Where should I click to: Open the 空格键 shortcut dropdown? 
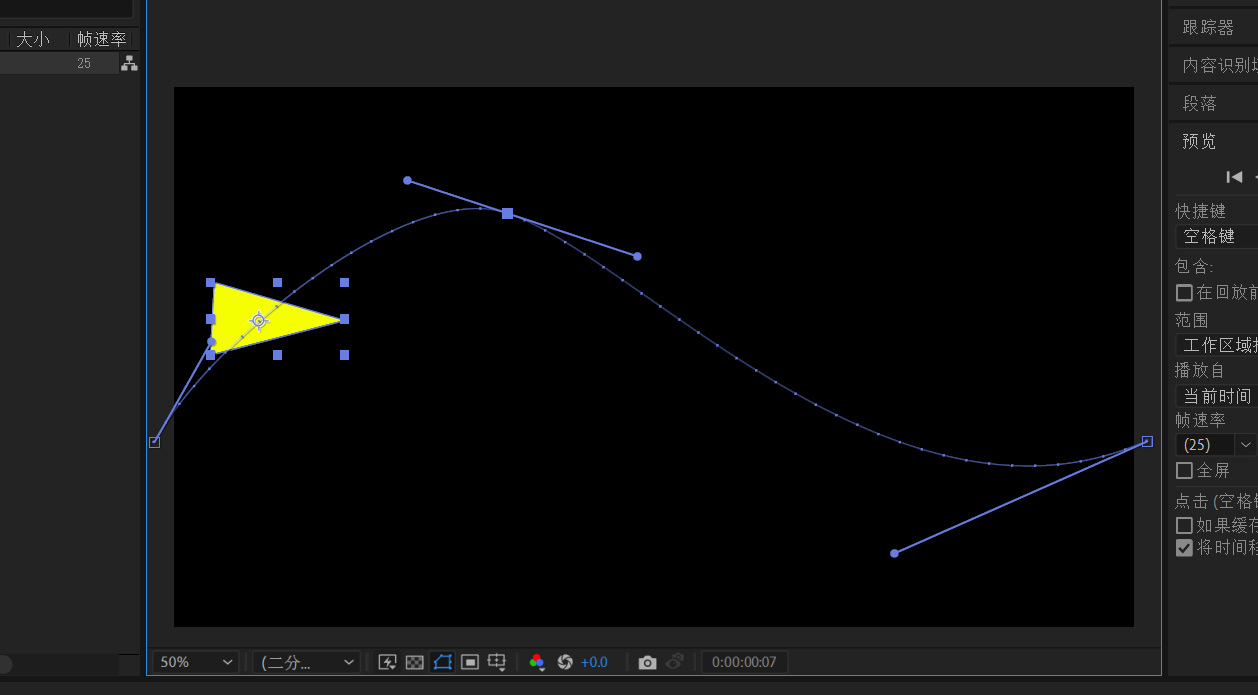pos(1216,237)
